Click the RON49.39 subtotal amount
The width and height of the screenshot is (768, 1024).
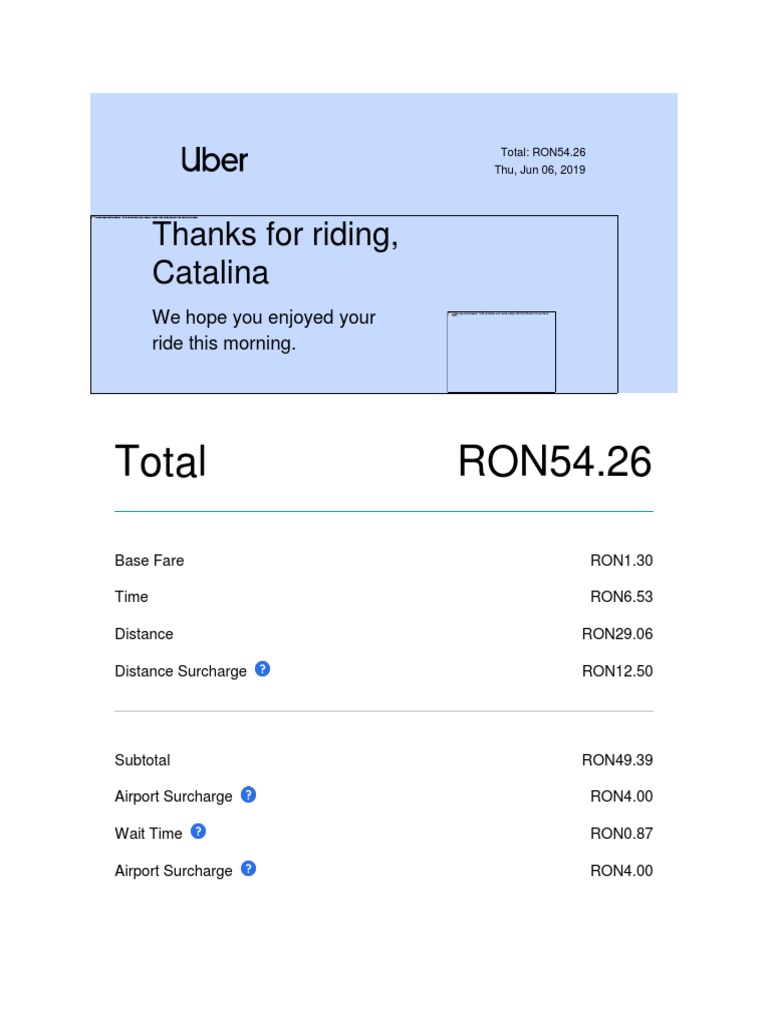tap(617, 760)
